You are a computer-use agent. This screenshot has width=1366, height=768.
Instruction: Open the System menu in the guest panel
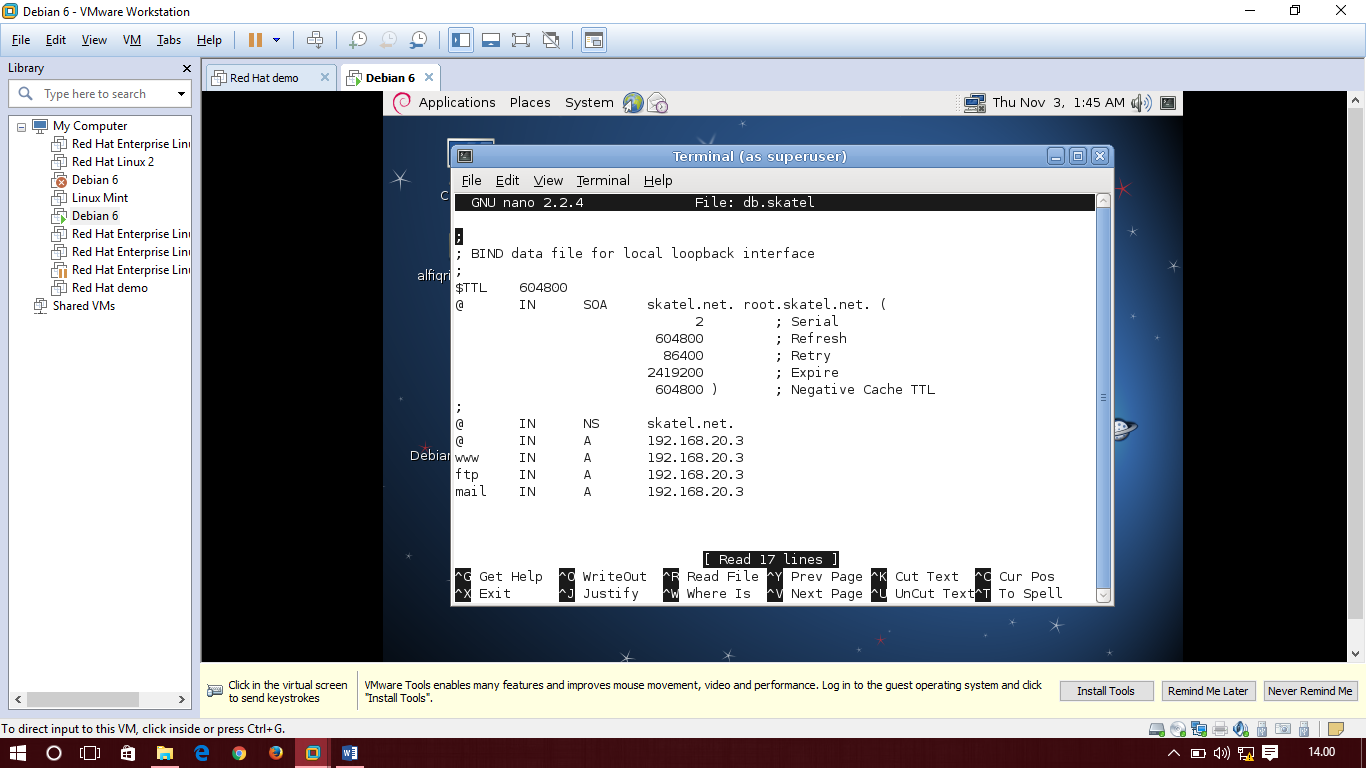pyautogui.click(x=589, y=102)
